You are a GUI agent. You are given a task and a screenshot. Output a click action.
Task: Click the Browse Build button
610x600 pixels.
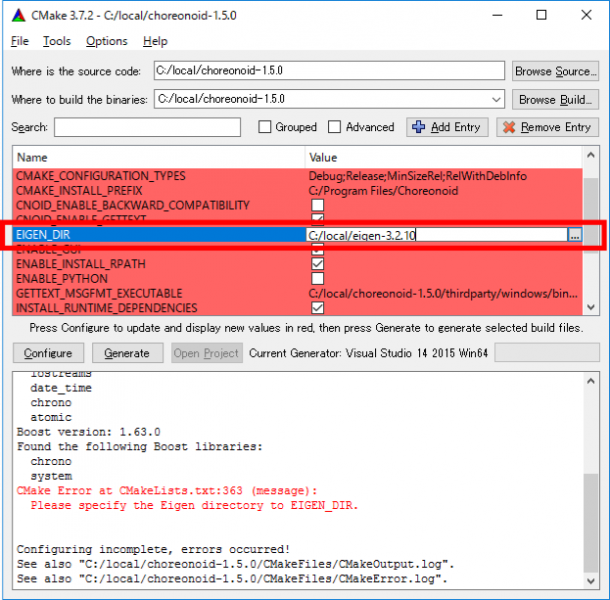[555, 99]
